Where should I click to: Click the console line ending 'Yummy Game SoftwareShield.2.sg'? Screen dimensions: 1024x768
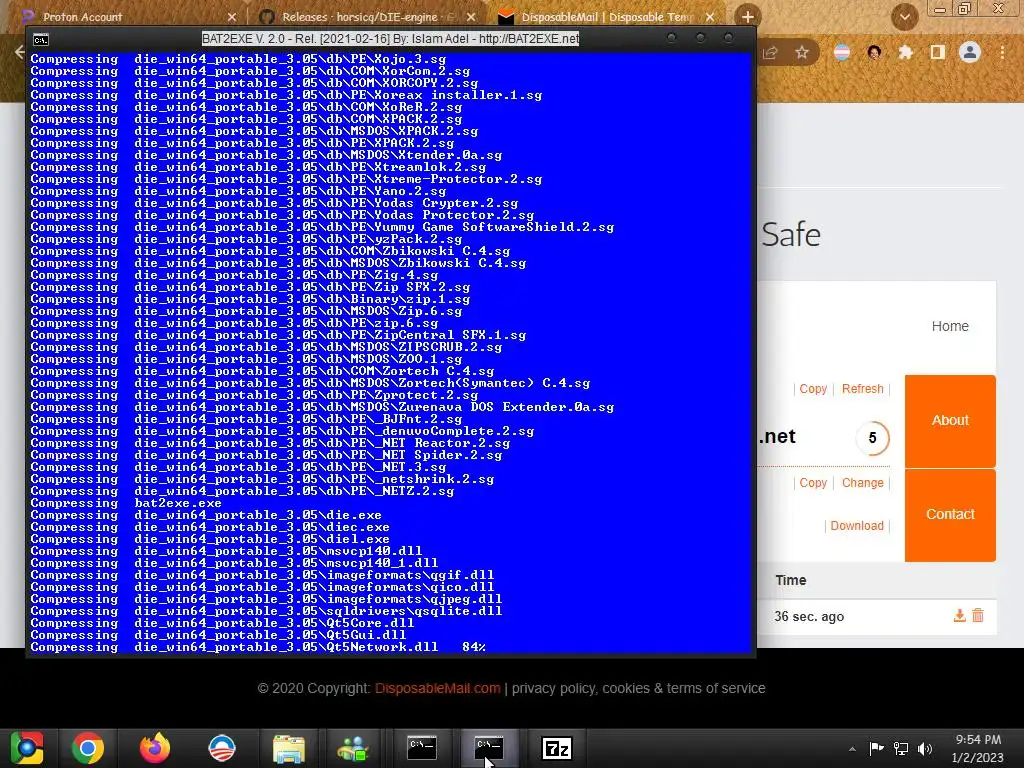coord(322,227)
